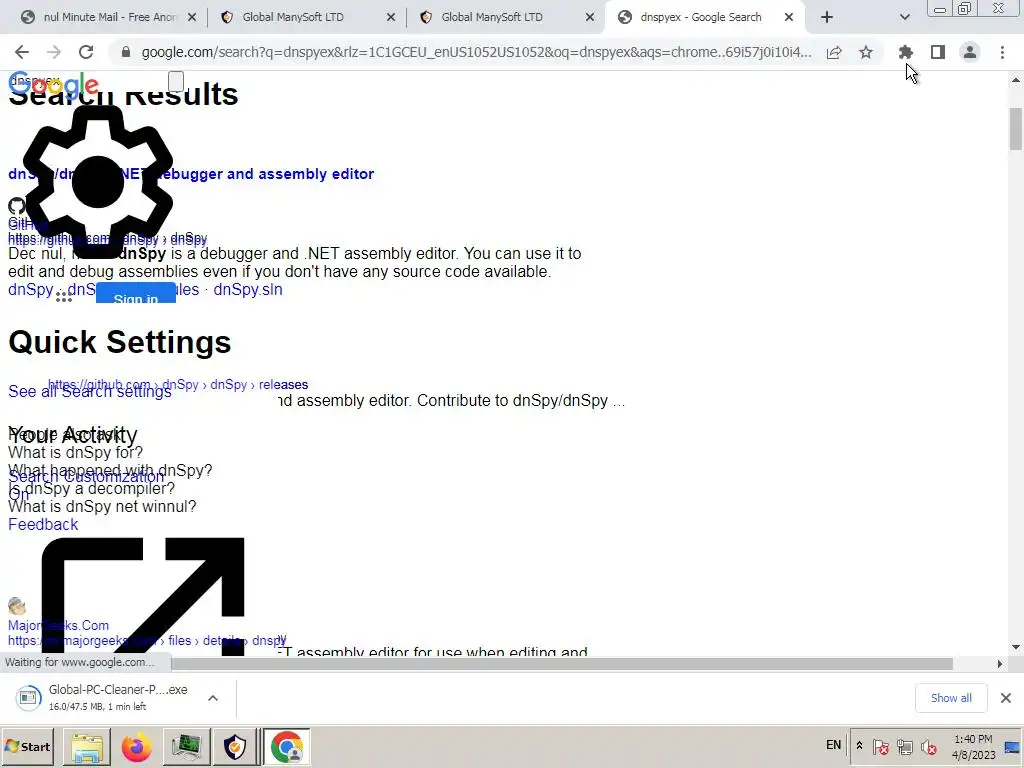Show hidden system tray icons
This screenshot has width=1024, height=768.
tap(859, 745)
